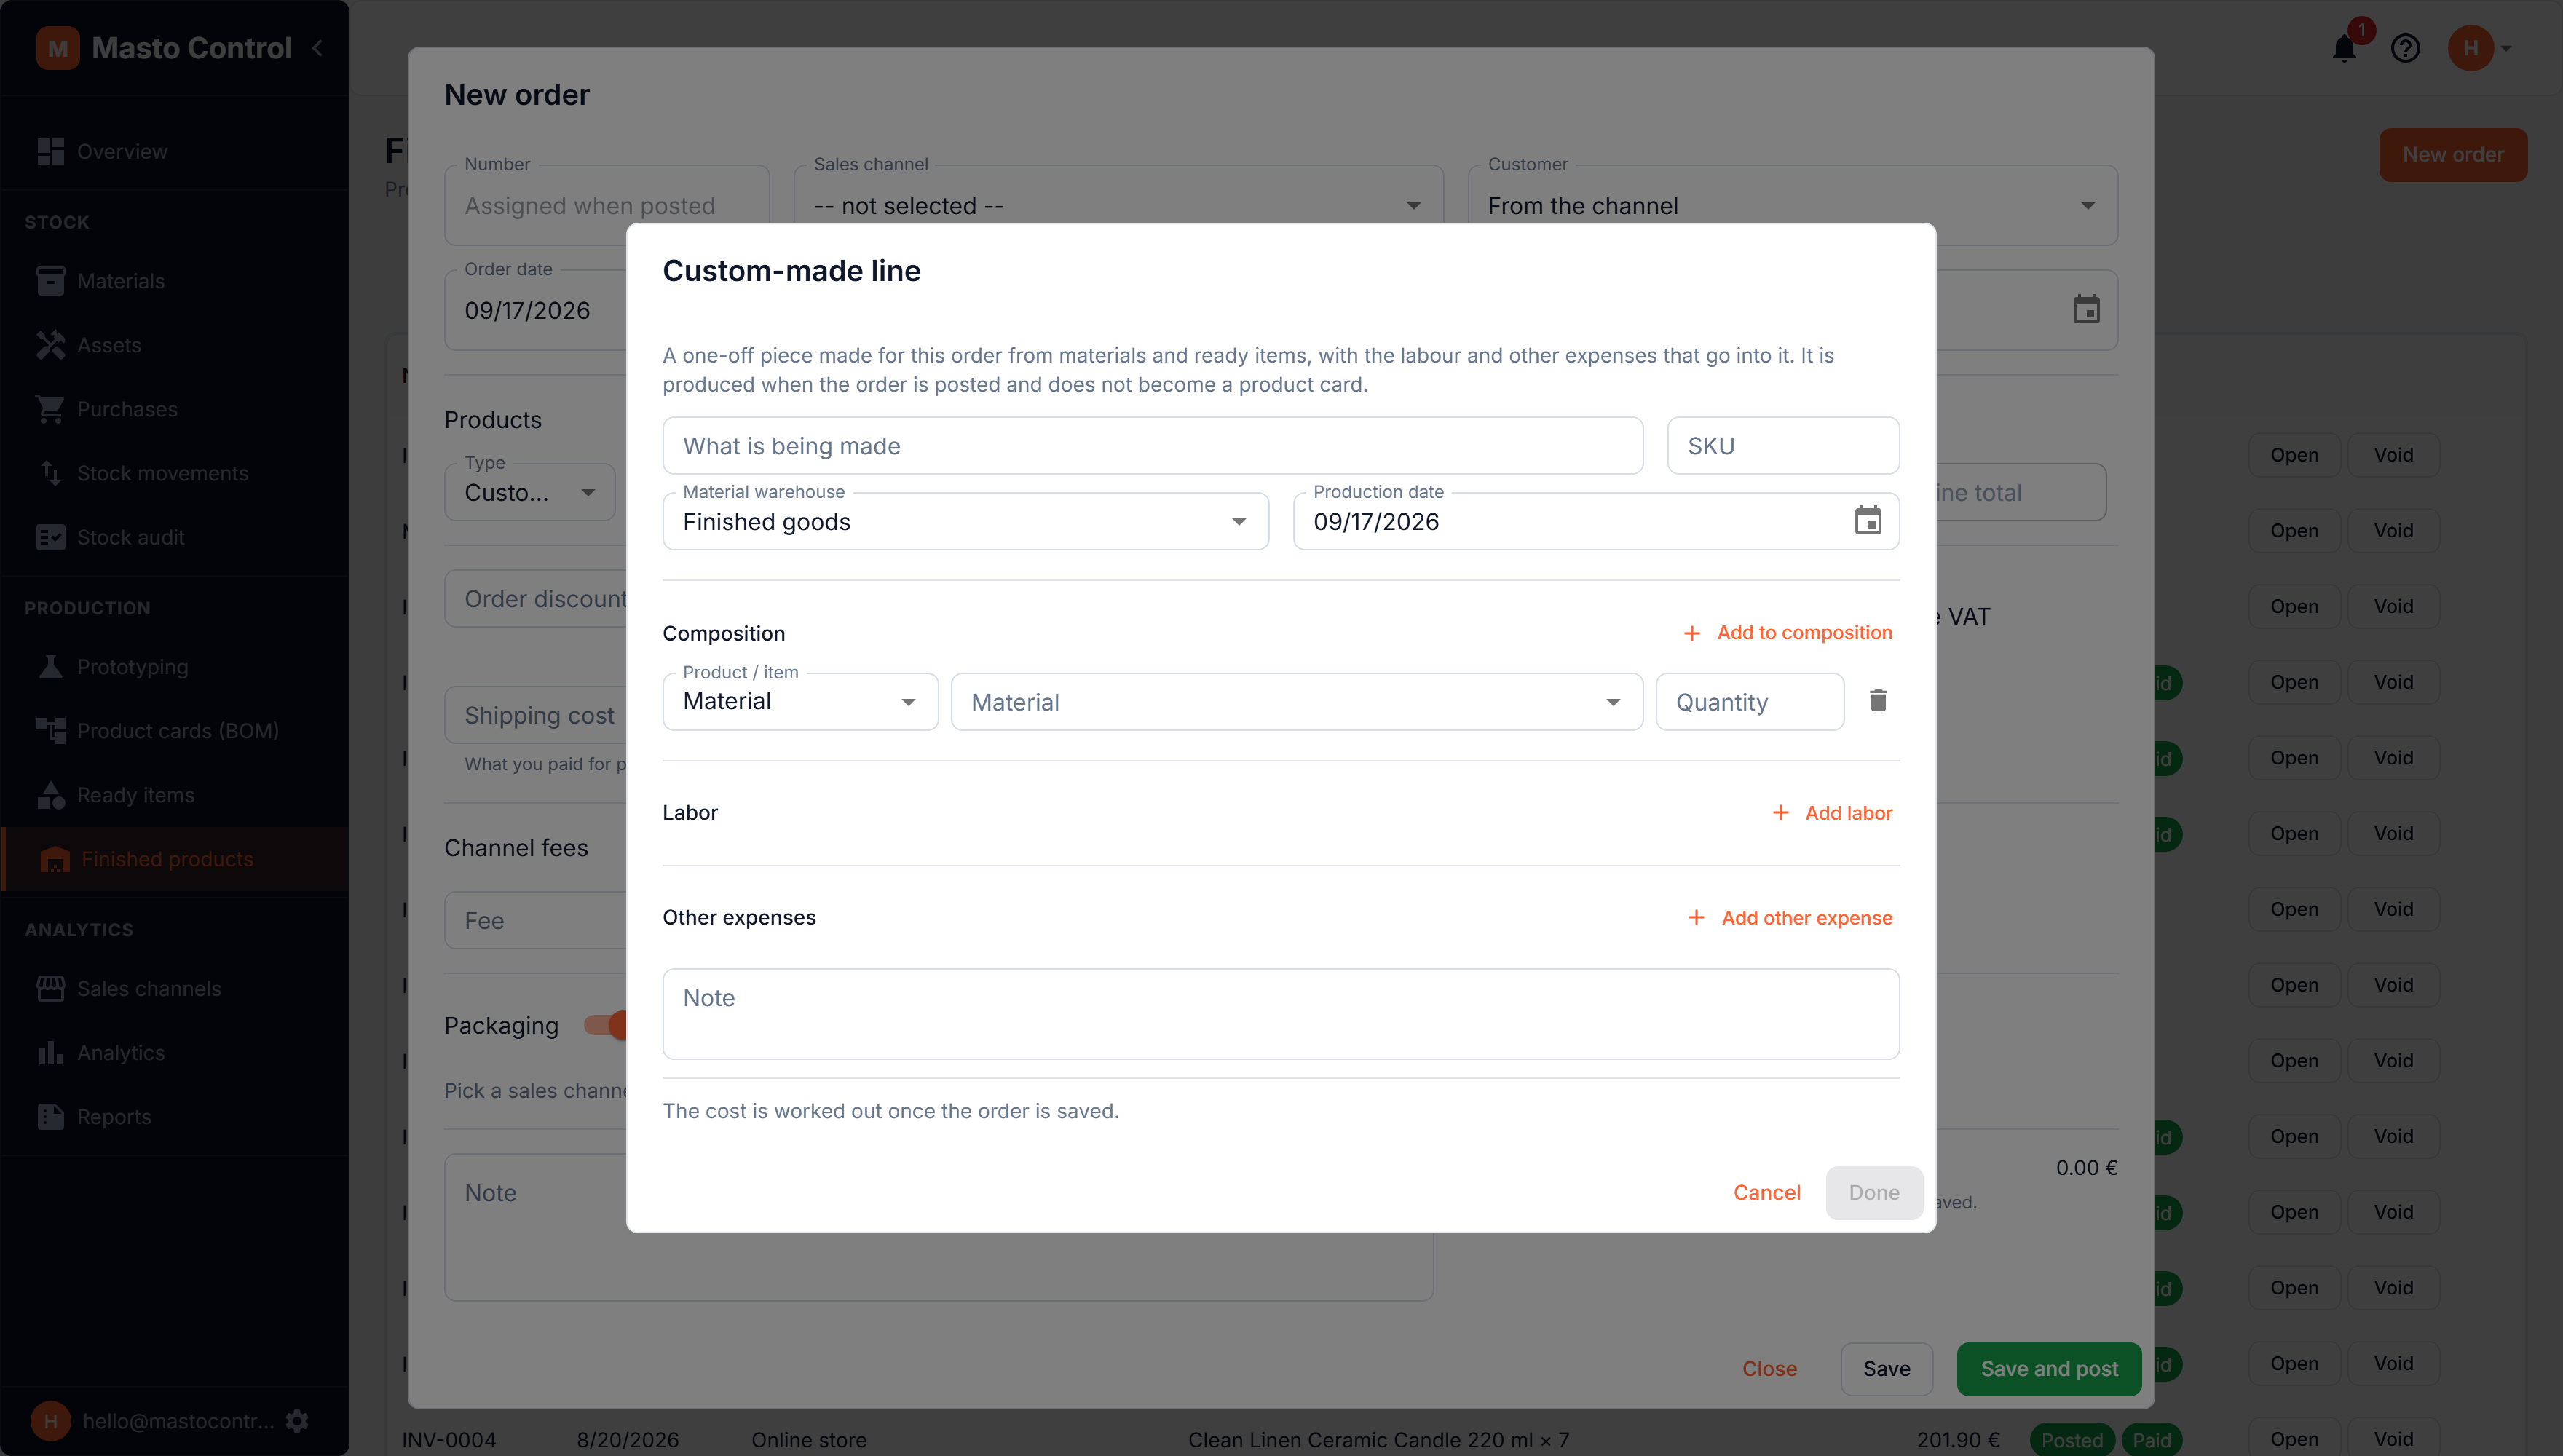Click Add to composition

1788,633
